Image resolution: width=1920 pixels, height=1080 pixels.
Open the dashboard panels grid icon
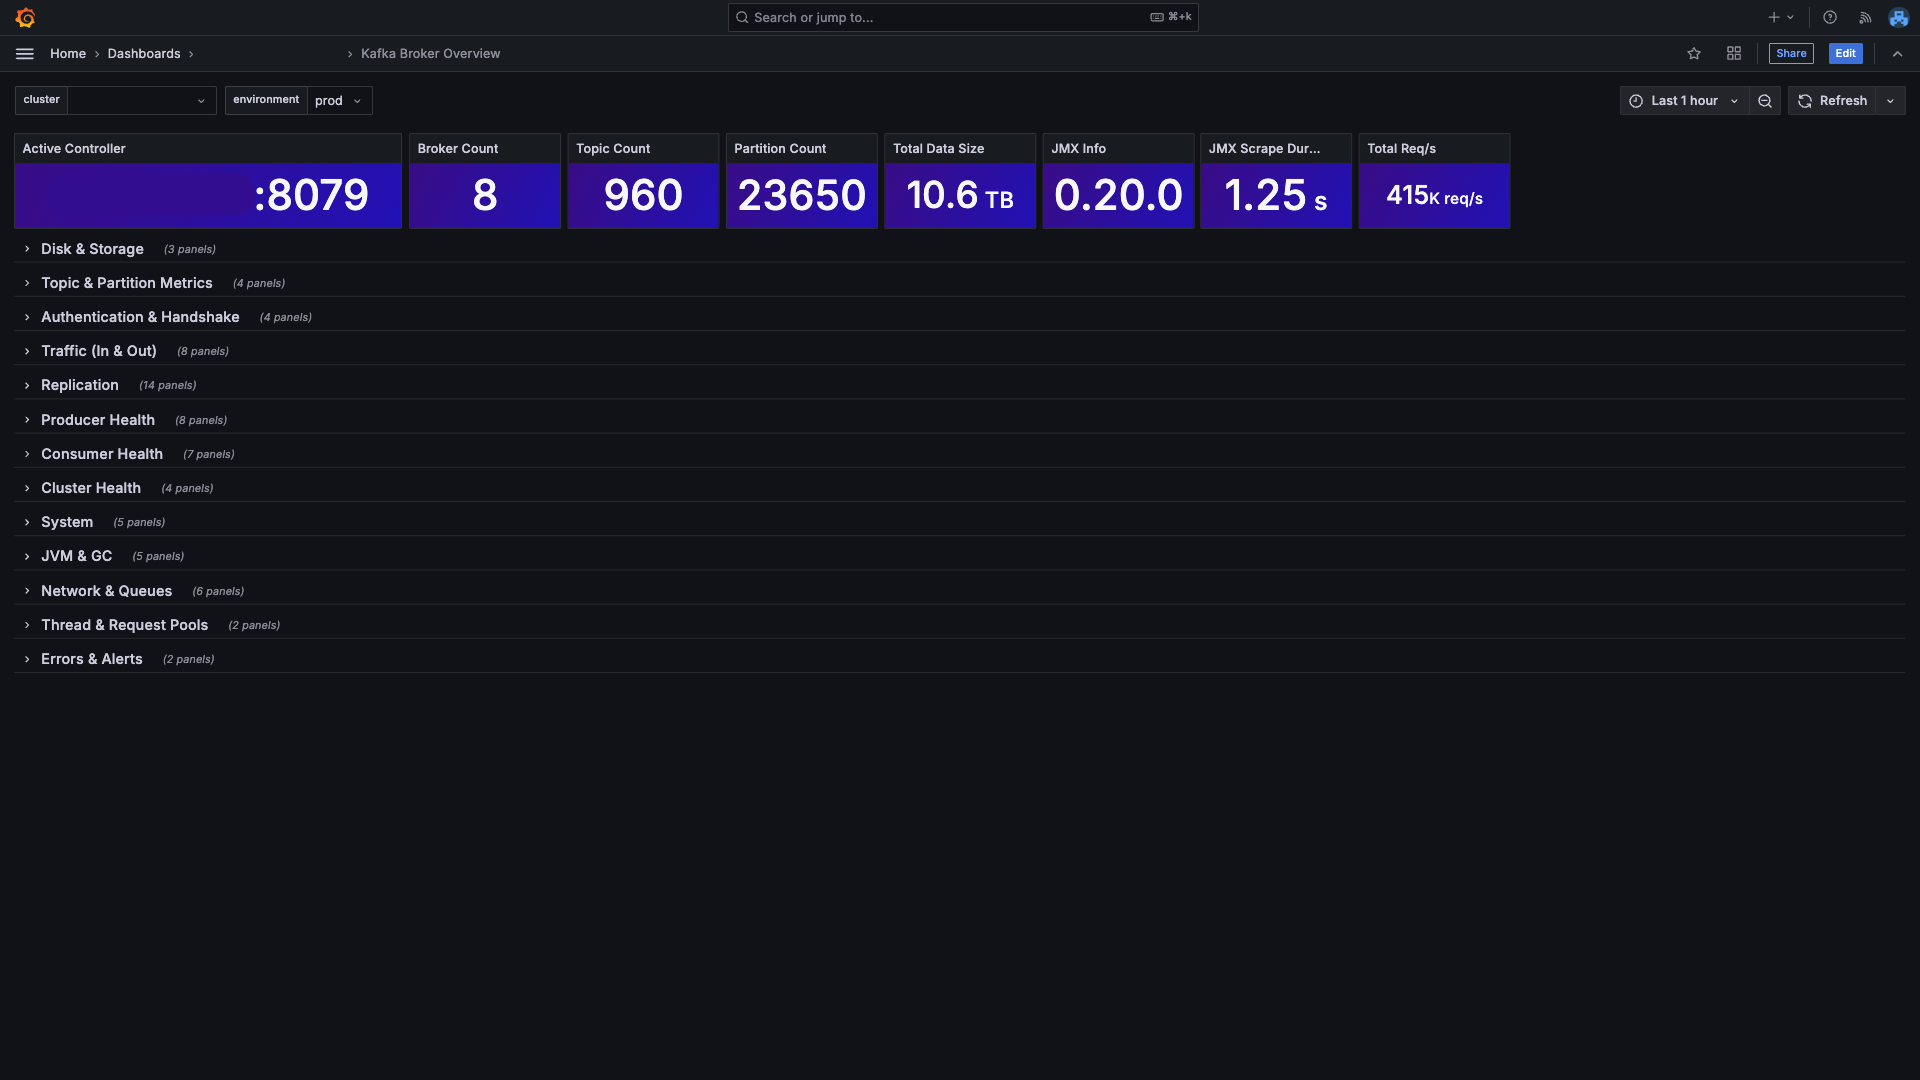tap(1734, 54)
